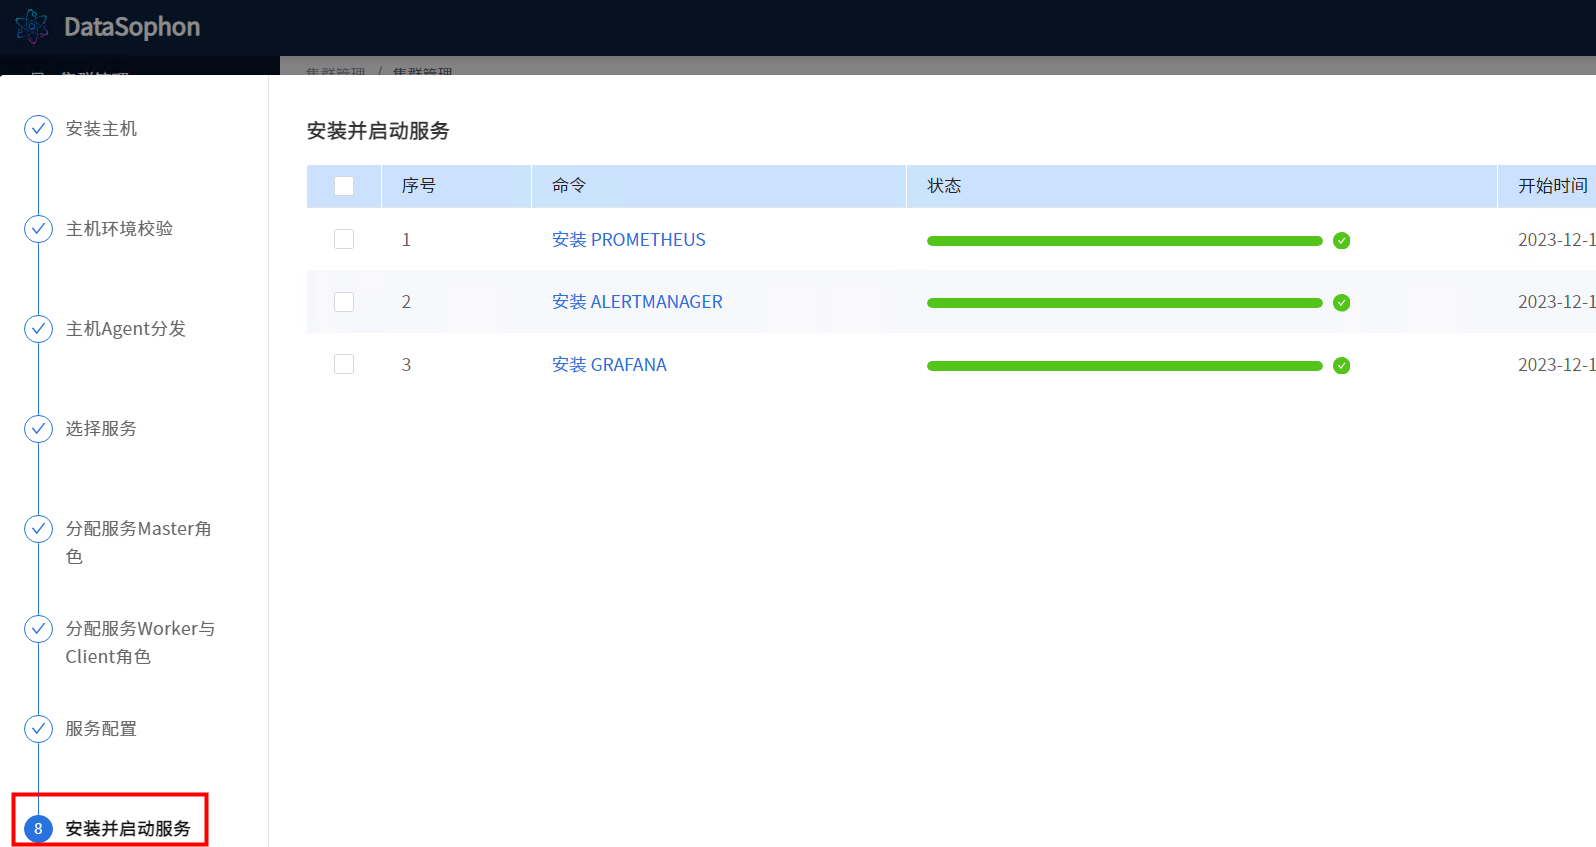
Task: Click the PROMETHEUS success status icon
Action: point(1342,241)
